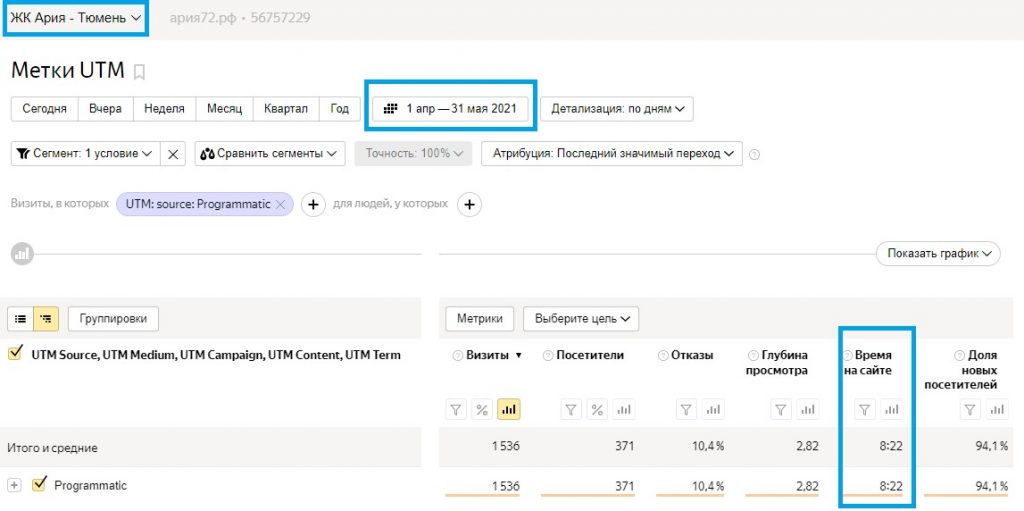The width and height of the screenshot is (1024, 511).
Task: Click the bookmark icon next to Метки UTM
Action: point(140,71)
